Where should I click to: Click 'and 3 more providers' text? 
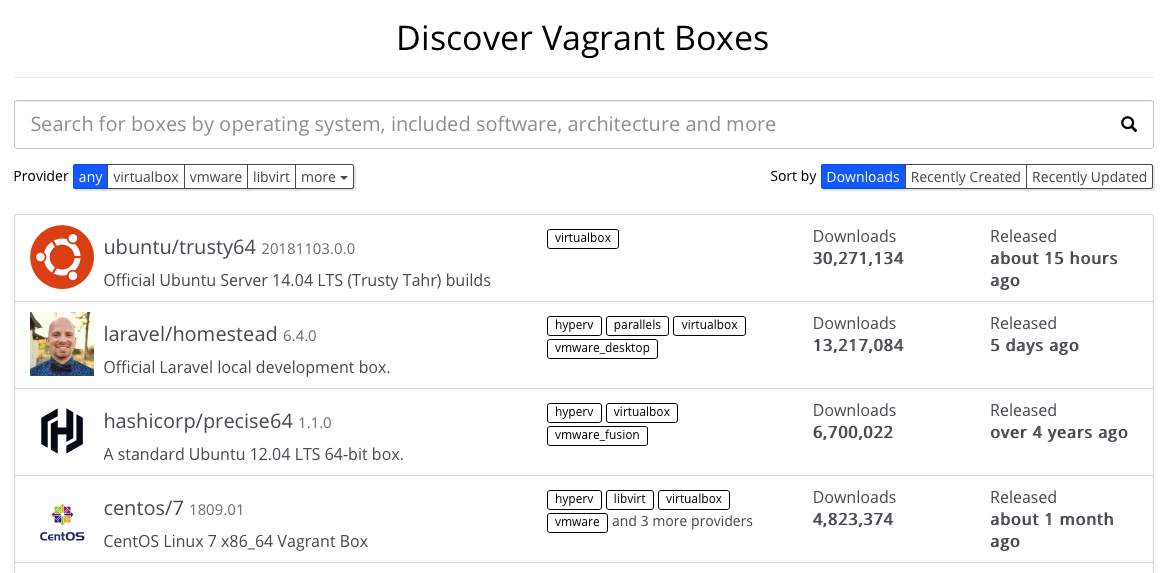coord(682,521)
